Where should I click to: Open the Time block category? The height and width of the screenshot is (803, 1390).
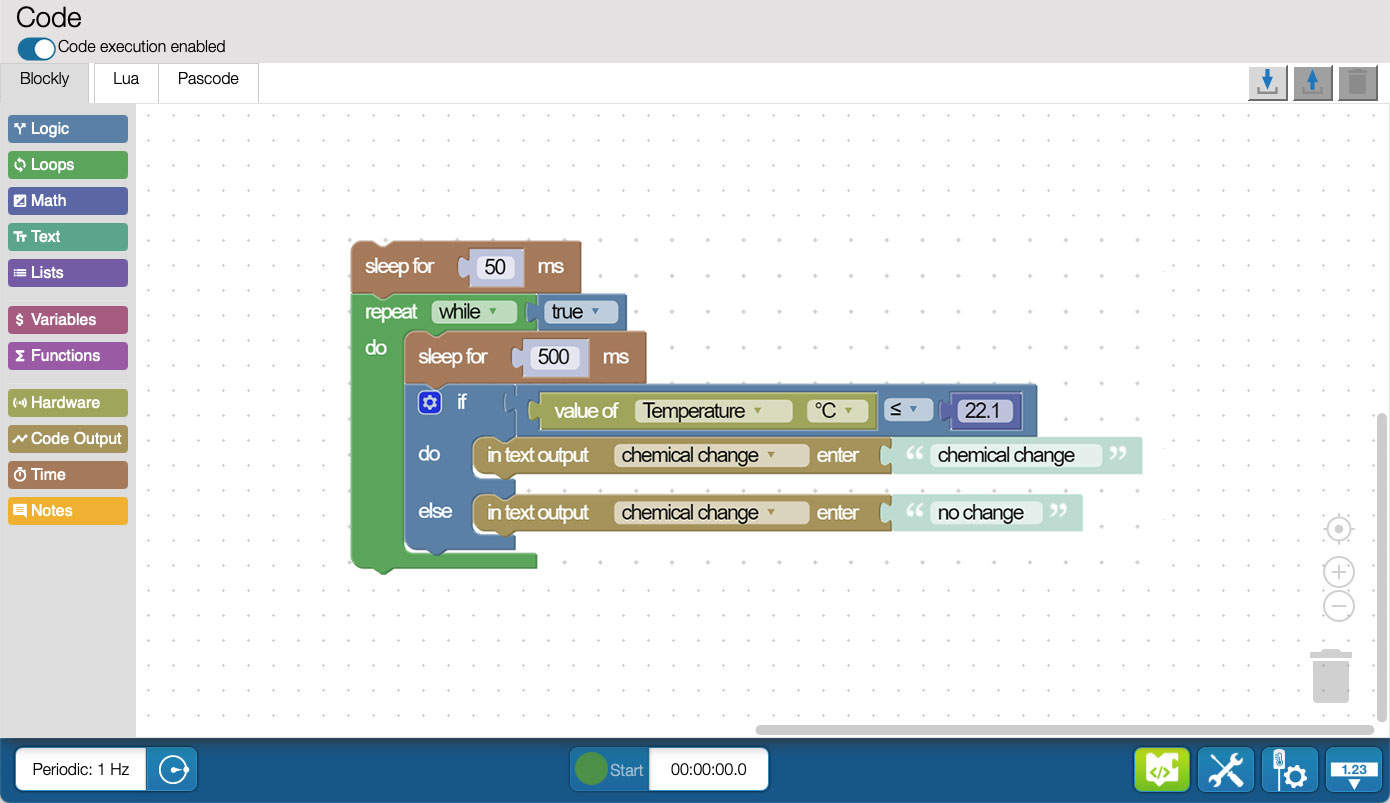68,475
